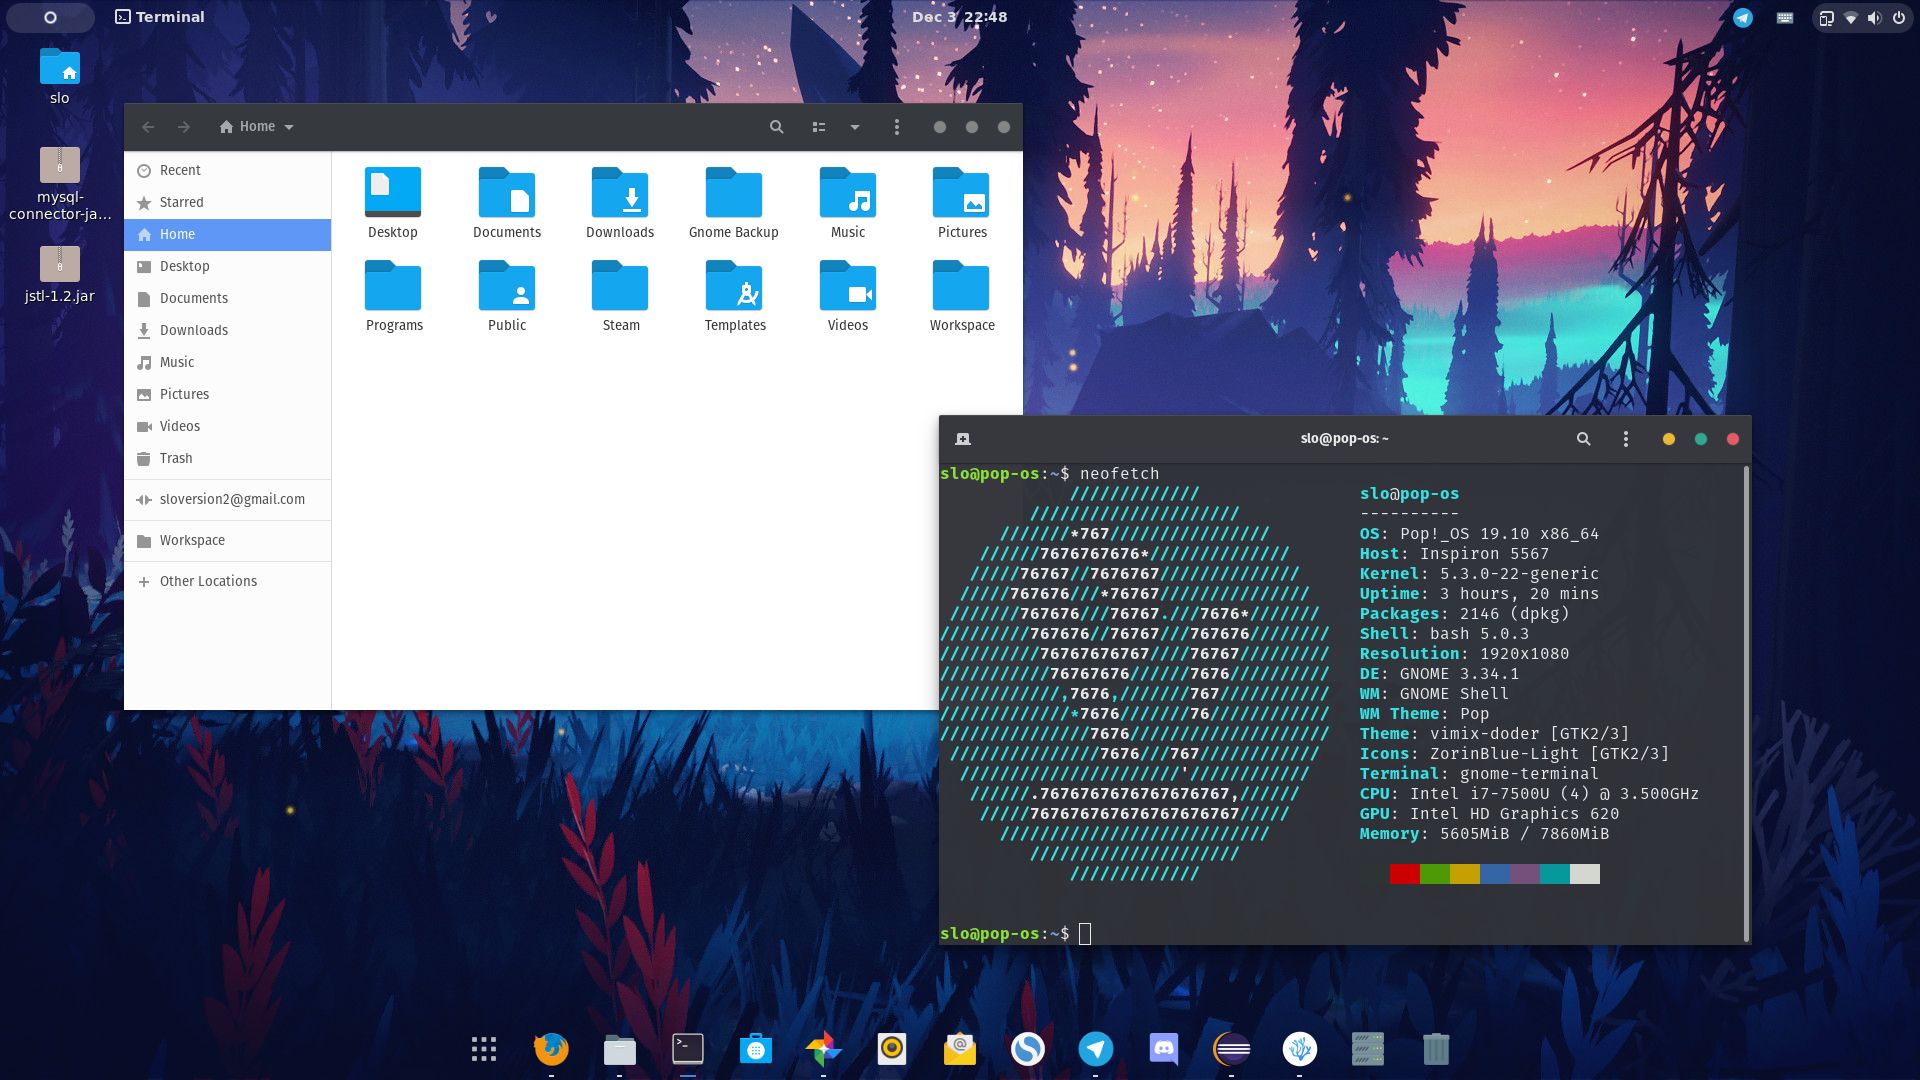This screenshot has height=1080, width=1920.
Task: Open the search icon in the terminal header
Action: point(1583,438)
